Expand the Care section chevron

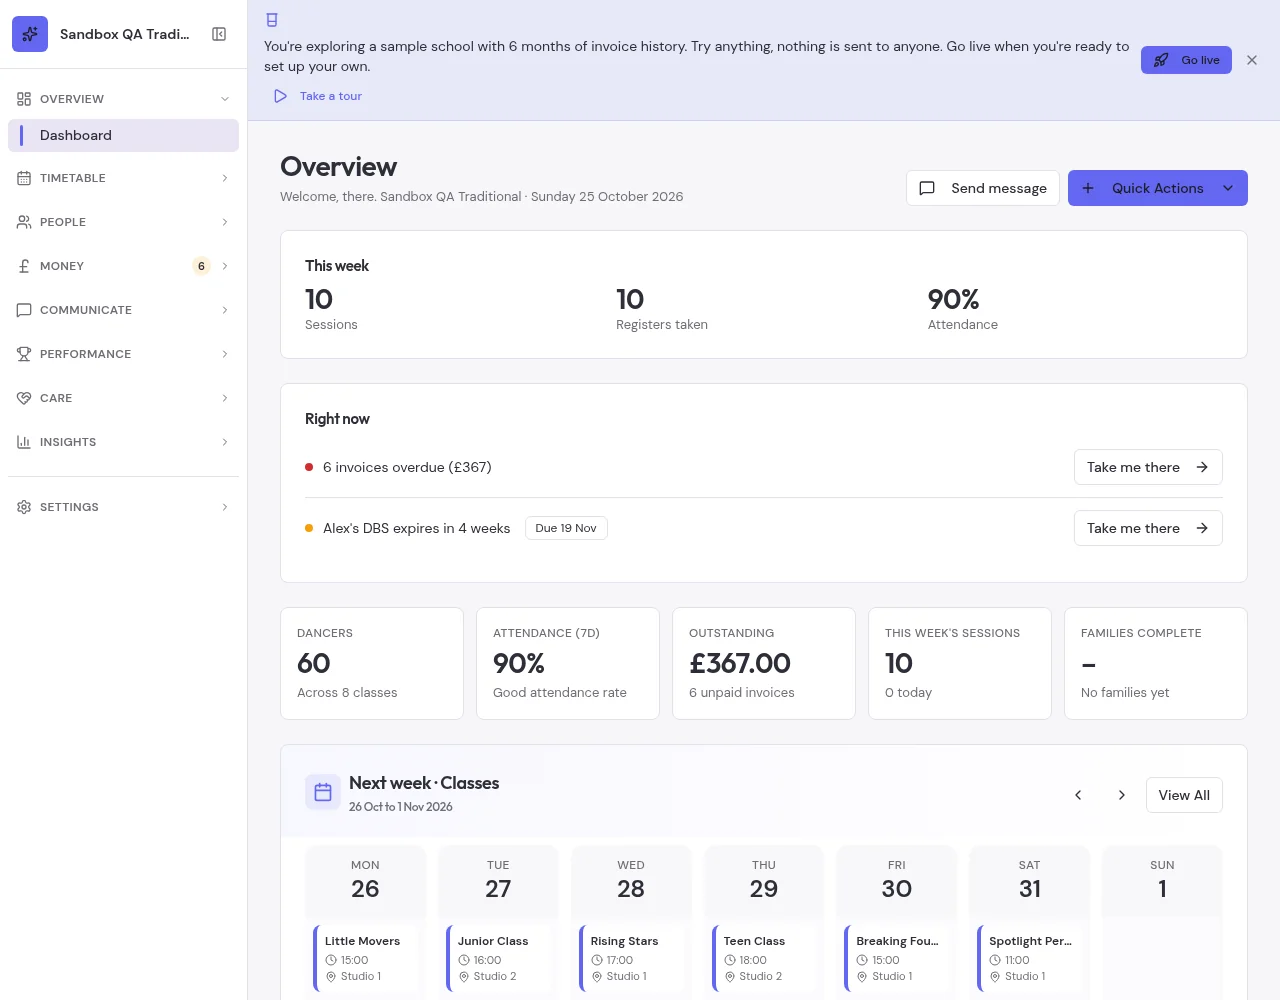[x=225, y=398]
